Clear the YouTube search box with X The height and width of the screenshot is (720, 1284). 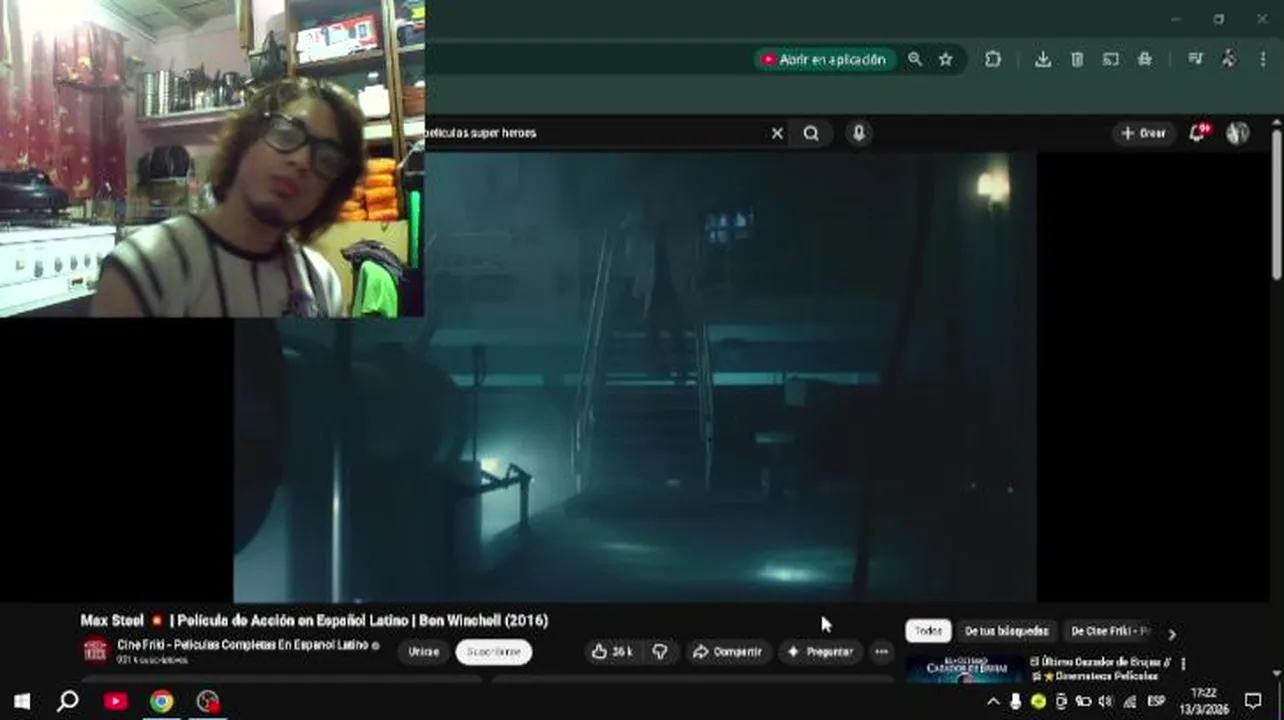point(777,133)
